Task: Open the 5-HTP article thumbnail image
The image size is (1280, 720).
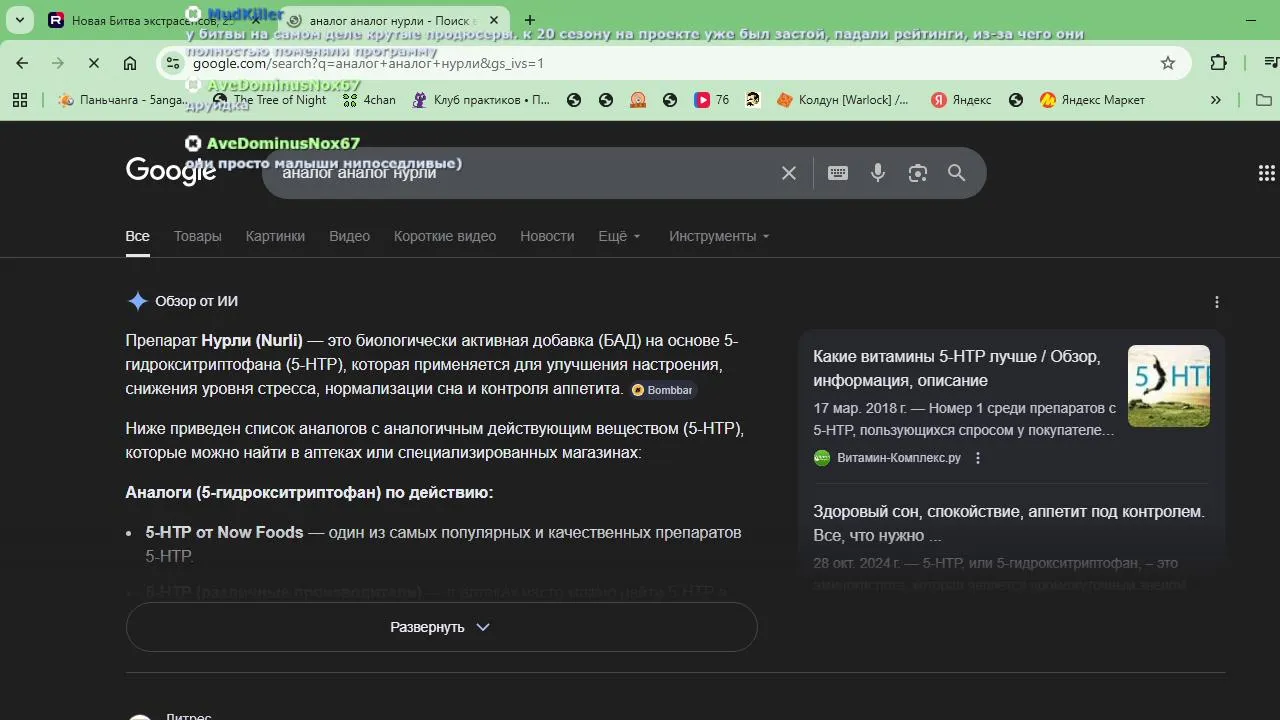Action: pyautogui.click(x=1169, y=386)
